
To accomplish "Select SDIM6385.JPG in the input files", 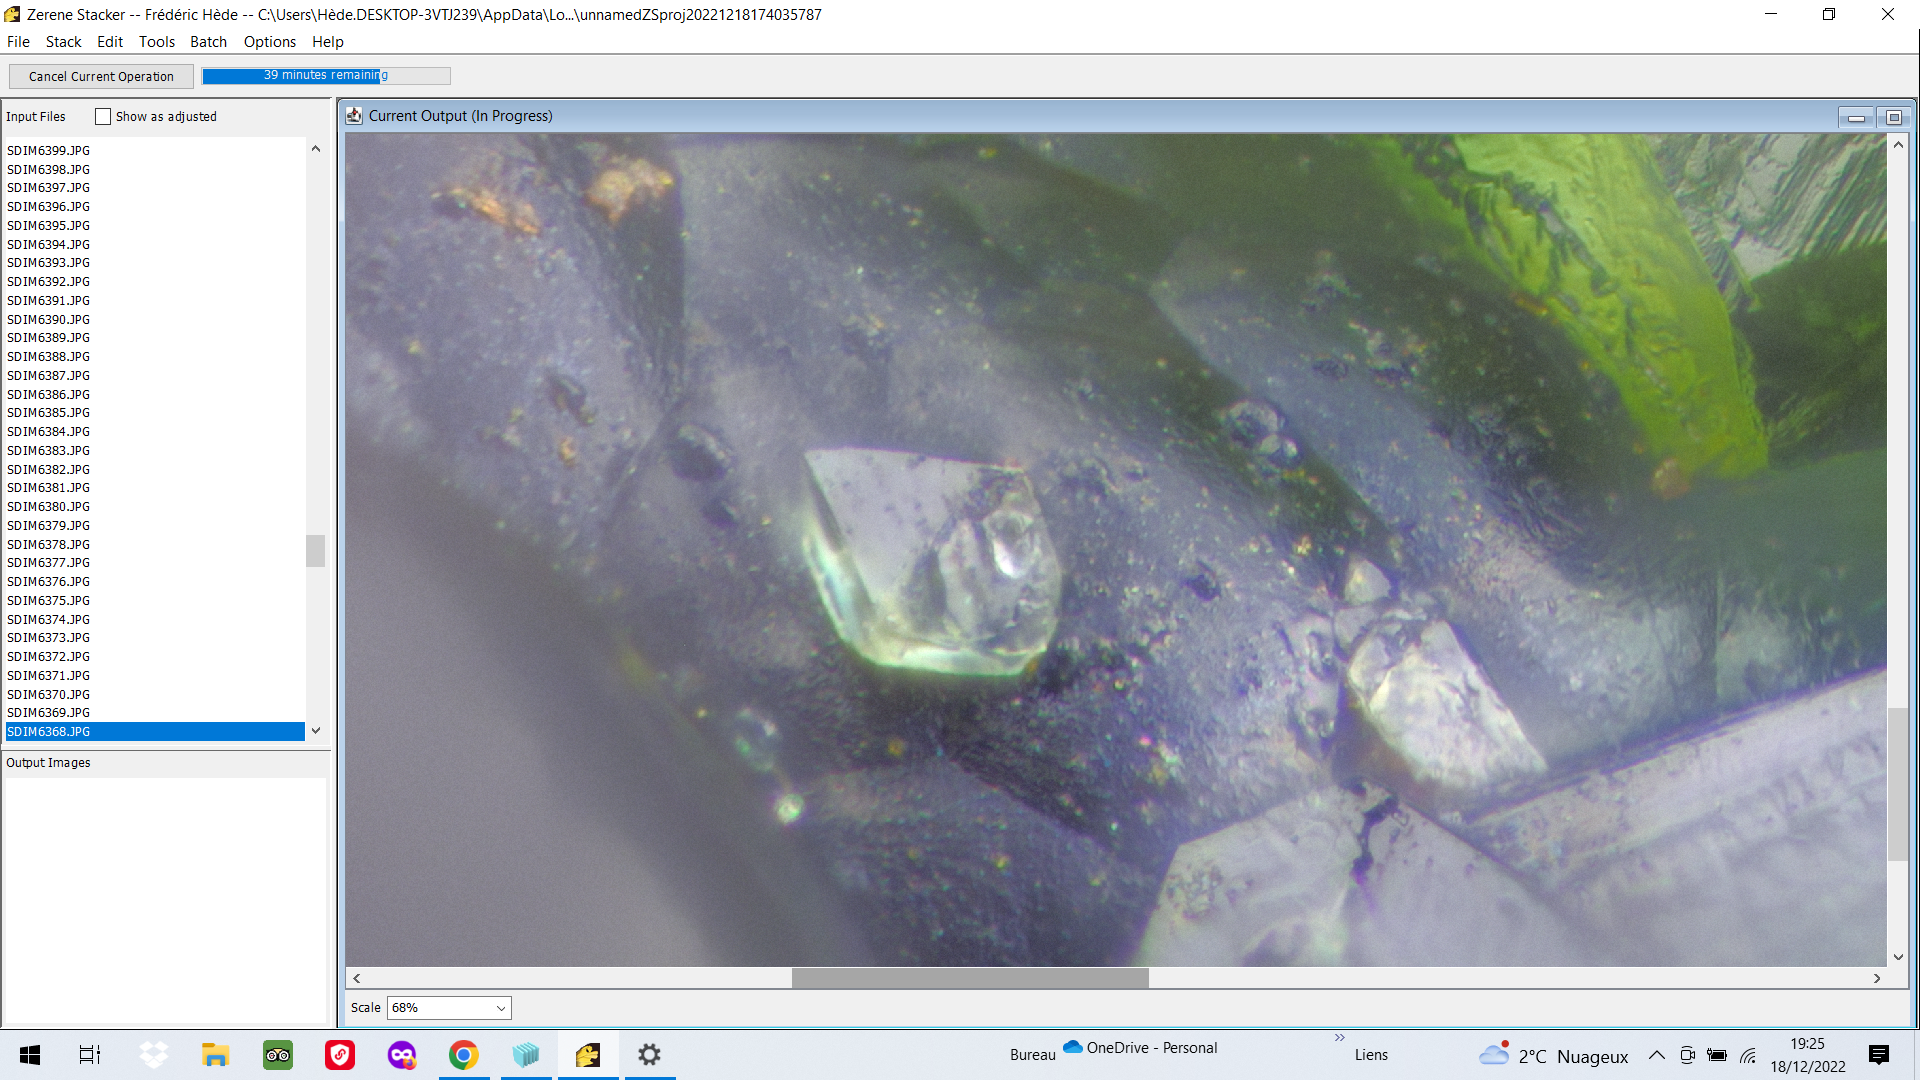I will pyautogui.click(x=49, y=413).
